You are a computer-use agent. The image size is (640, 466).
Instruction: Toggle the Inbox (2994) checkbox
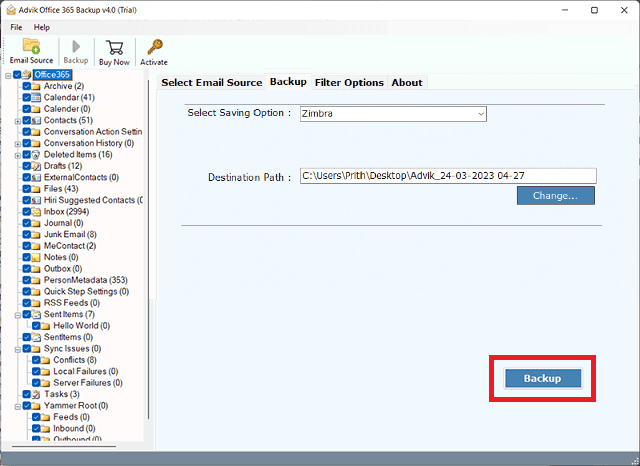point(27,212)
